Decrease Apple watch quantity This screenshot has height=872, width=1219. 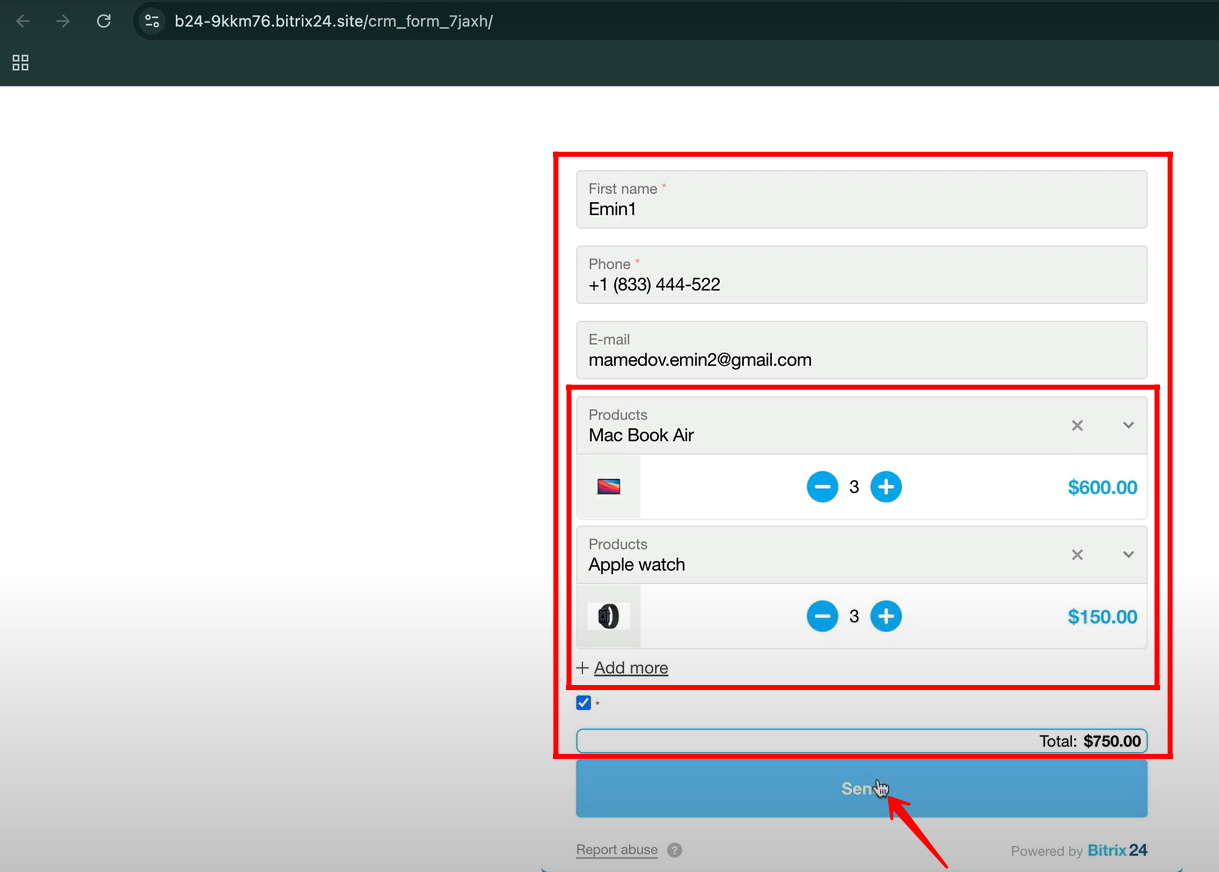pyautogui.click(x=822, y=616)
